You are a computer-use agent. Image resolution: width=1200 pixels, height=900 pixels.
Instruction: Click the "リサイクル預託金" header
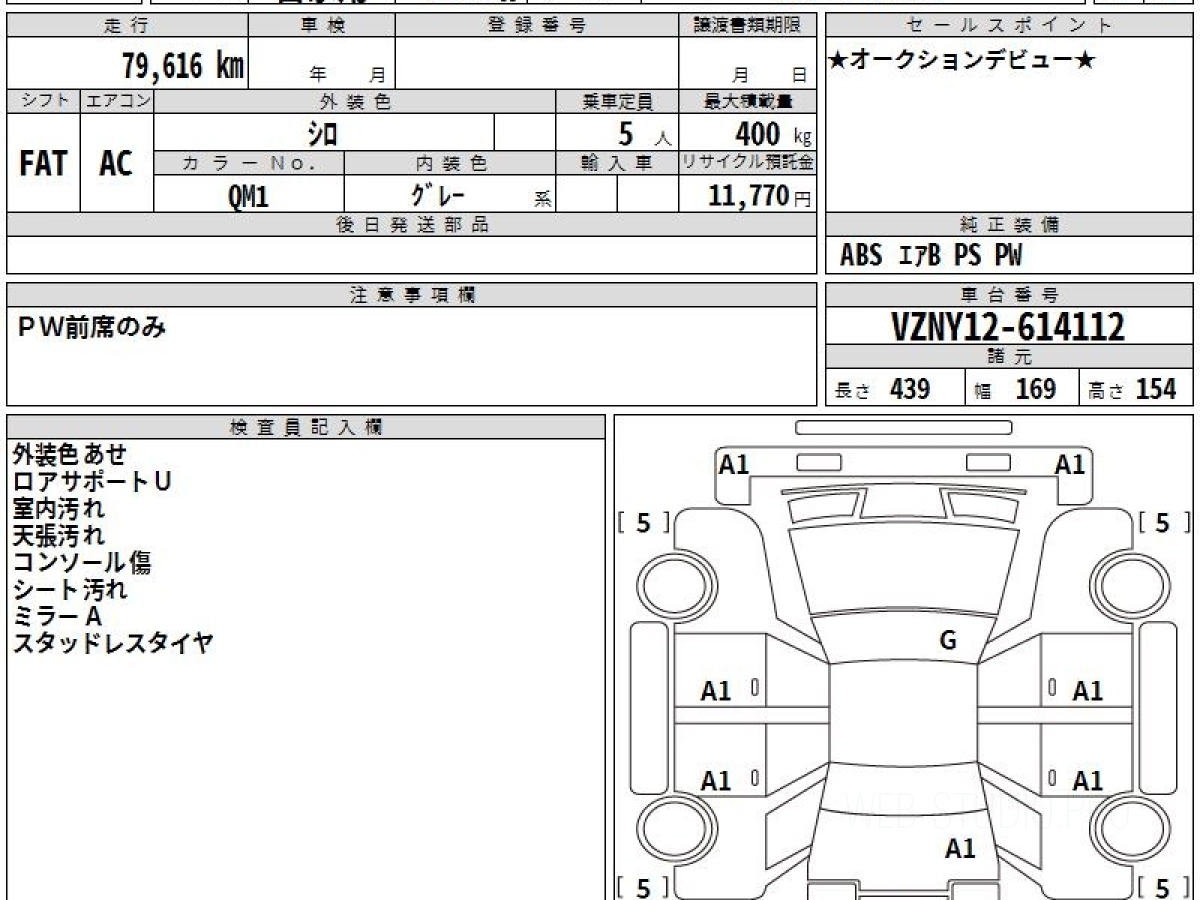[748, 163]
